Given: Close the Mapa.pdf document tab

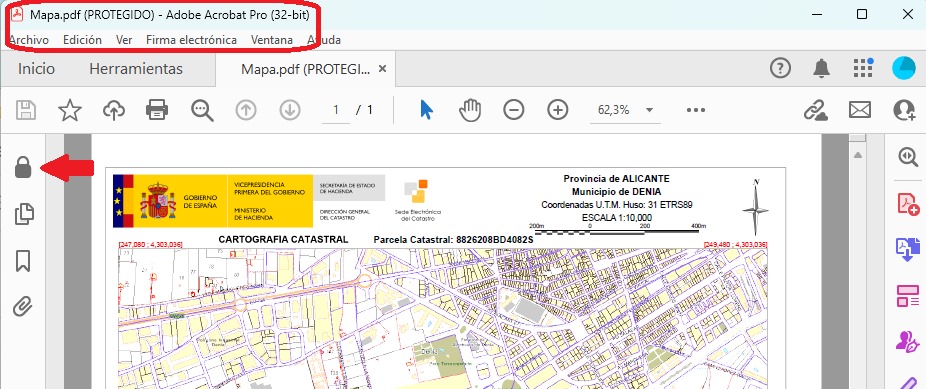Looking at the screenshot, I should (x=382, y=69).
